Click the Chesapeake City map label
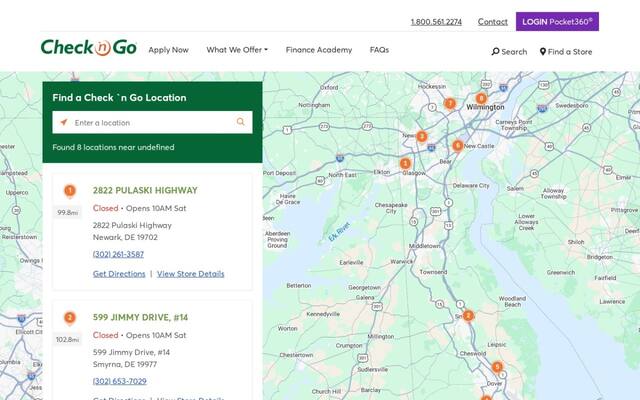 tap(391, 208)
